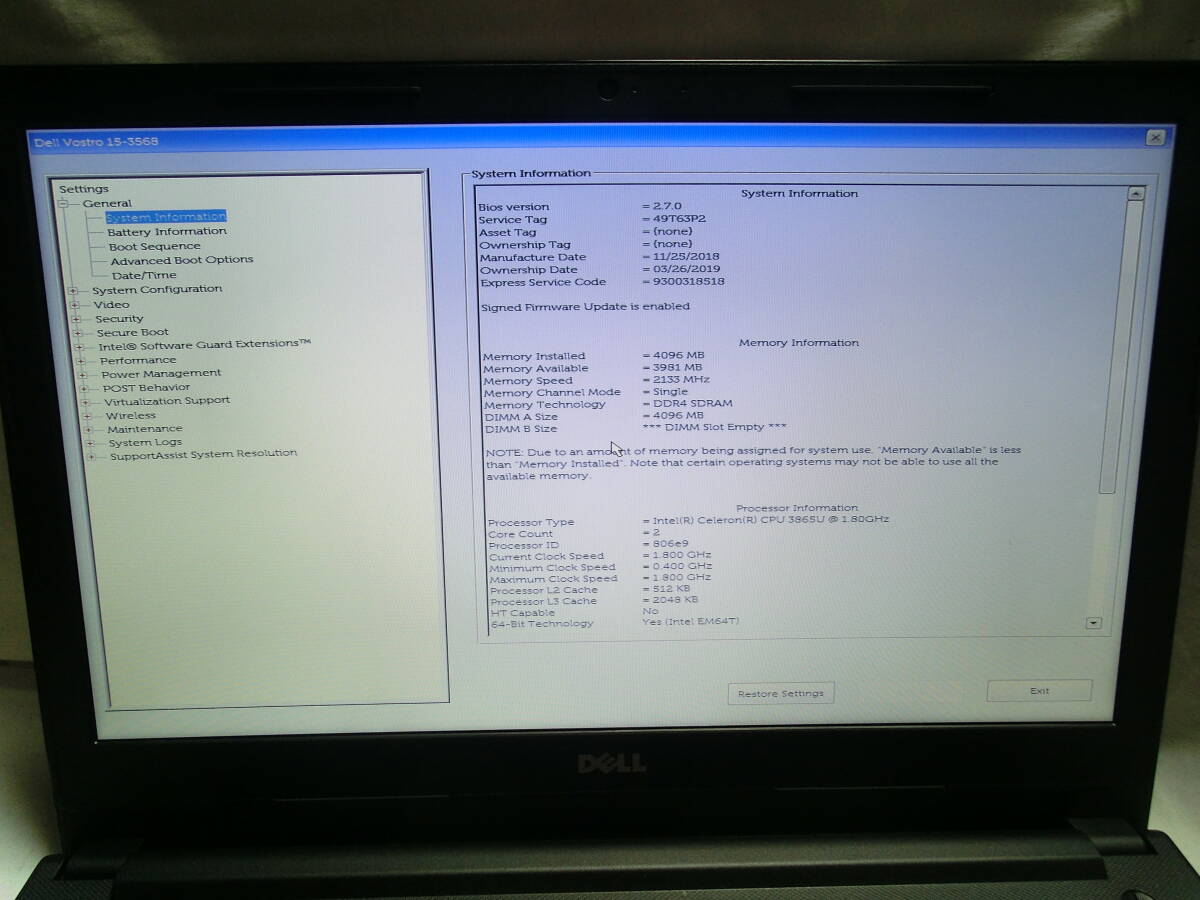Select Wireless tree item
1200x900 pixels.
pos(131,415)
